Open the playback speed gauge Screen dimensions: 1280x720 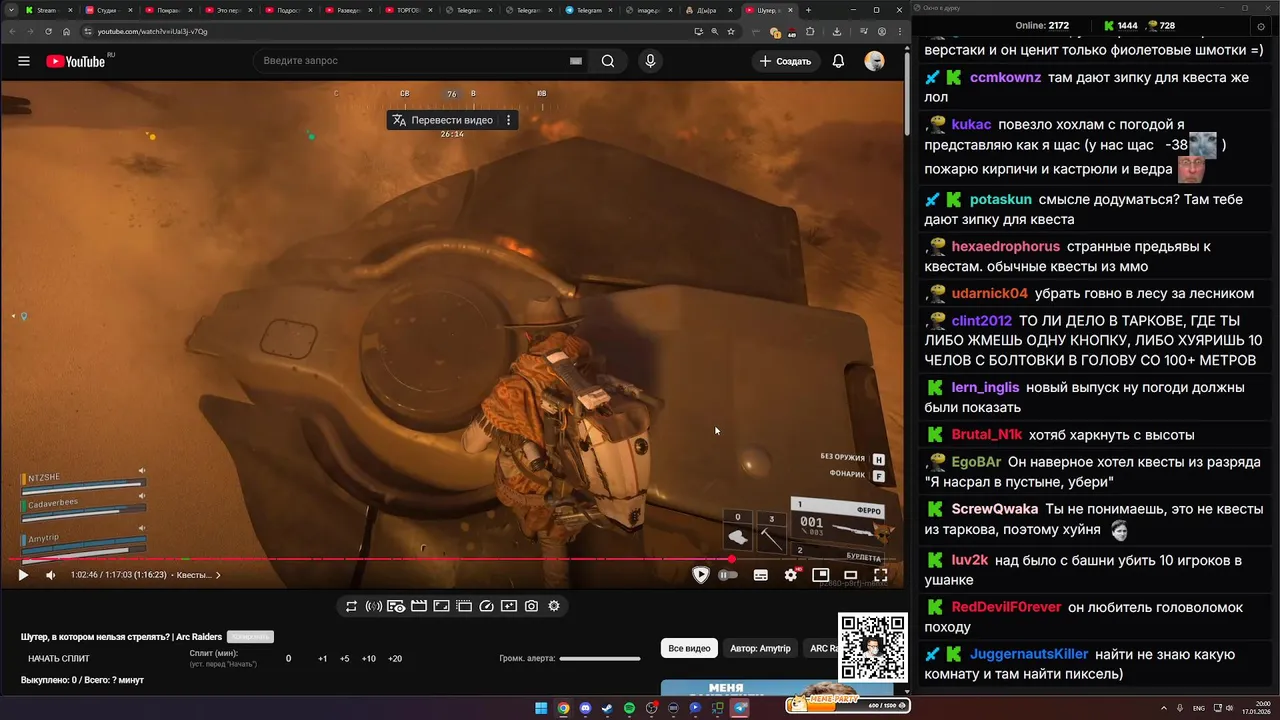click(x=486, y=606)
